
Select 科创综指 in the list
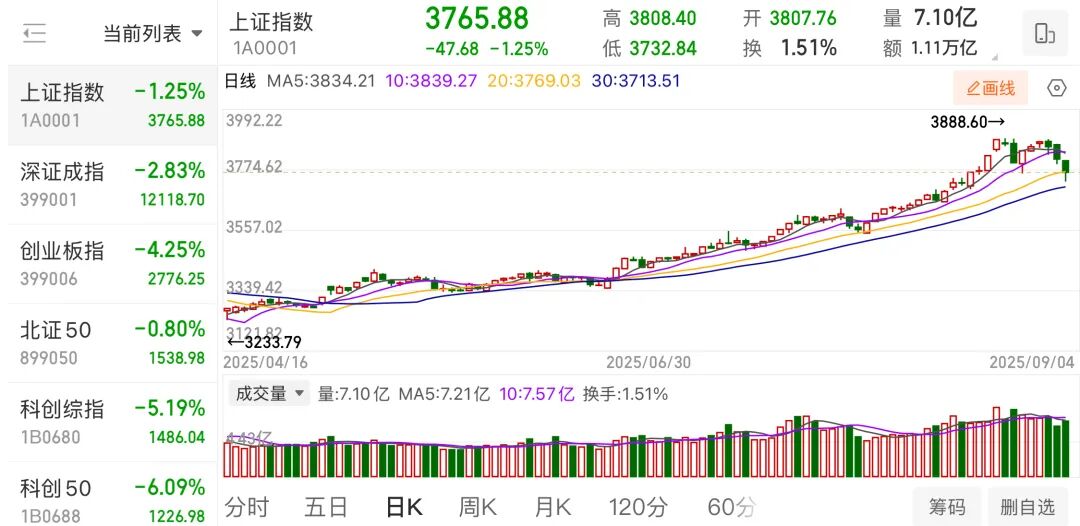(x=112, y=422)
